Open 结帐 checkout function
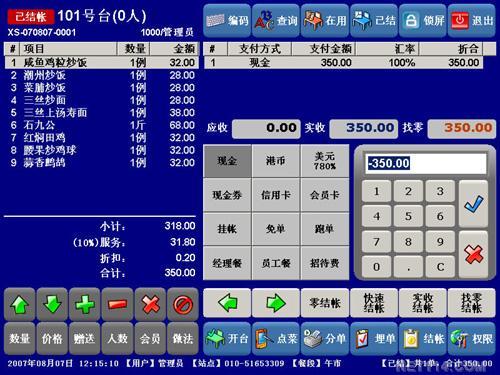This screenshot has height=375, width=500. (x=423, y=338)
